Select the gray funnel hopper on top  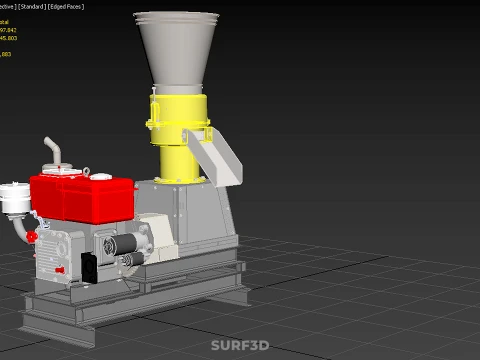click(176, 52)
